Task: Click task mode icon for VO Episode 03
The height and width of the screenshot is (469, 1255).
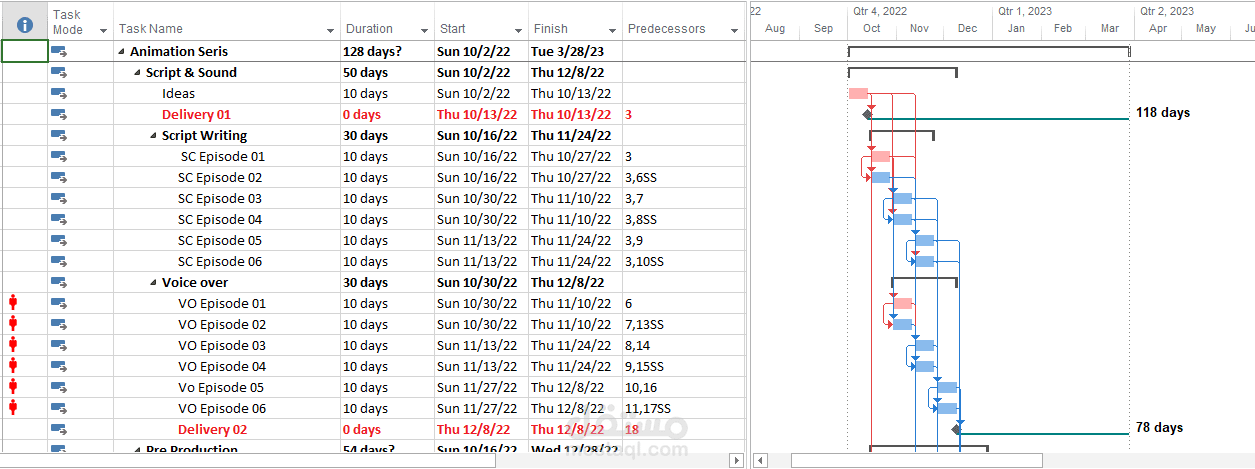Action: 59,345
